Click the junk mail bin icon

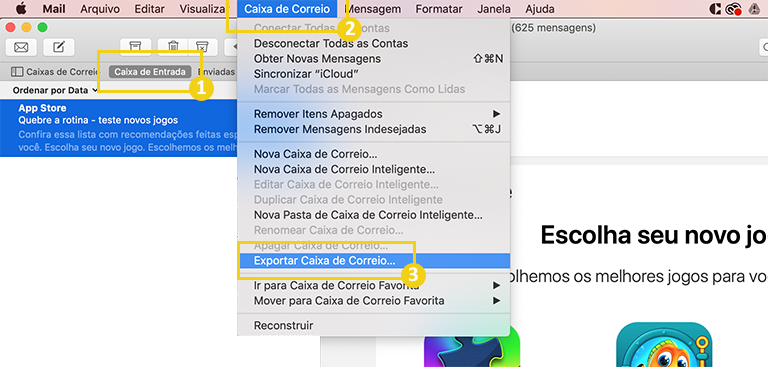click(203, 48)
